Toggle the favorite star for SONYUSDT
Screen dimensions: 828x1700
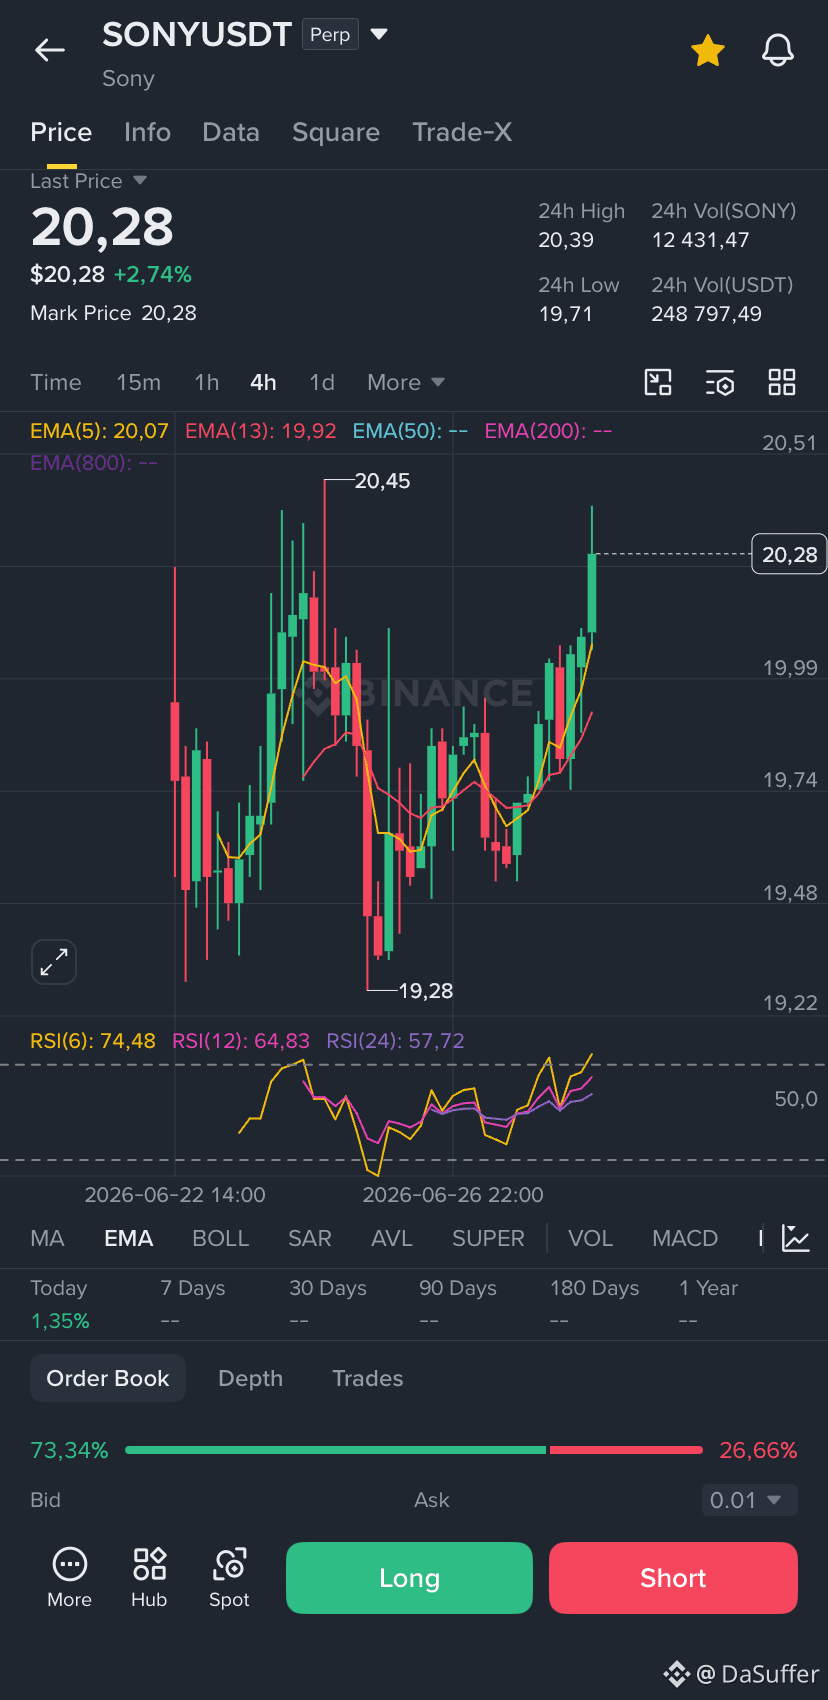tap(708, 50)
